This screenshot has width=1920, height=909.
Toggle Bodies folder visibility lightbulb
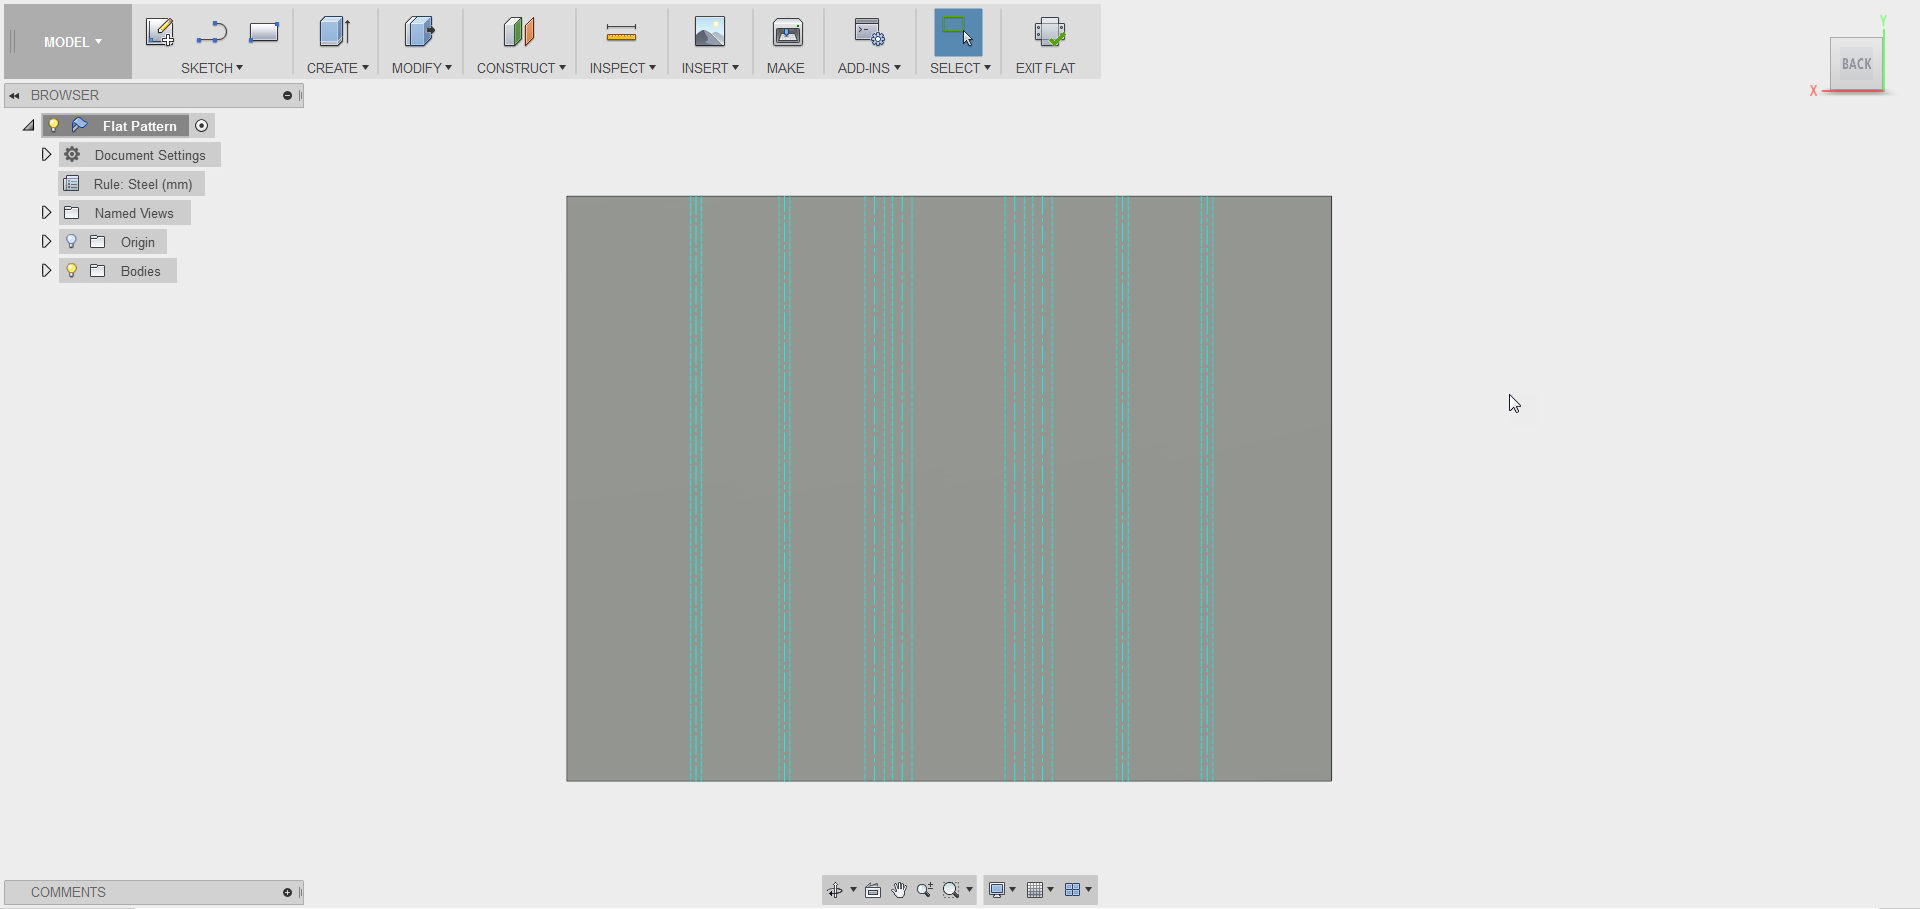(72, 271)
